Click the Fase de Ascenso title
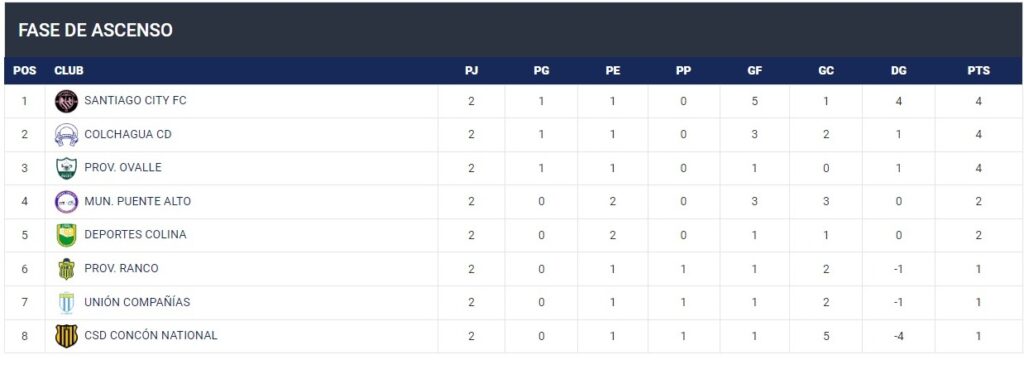The height and width of the screenshot is (374, 1024). pyautogui.click(x=95, y=30)
